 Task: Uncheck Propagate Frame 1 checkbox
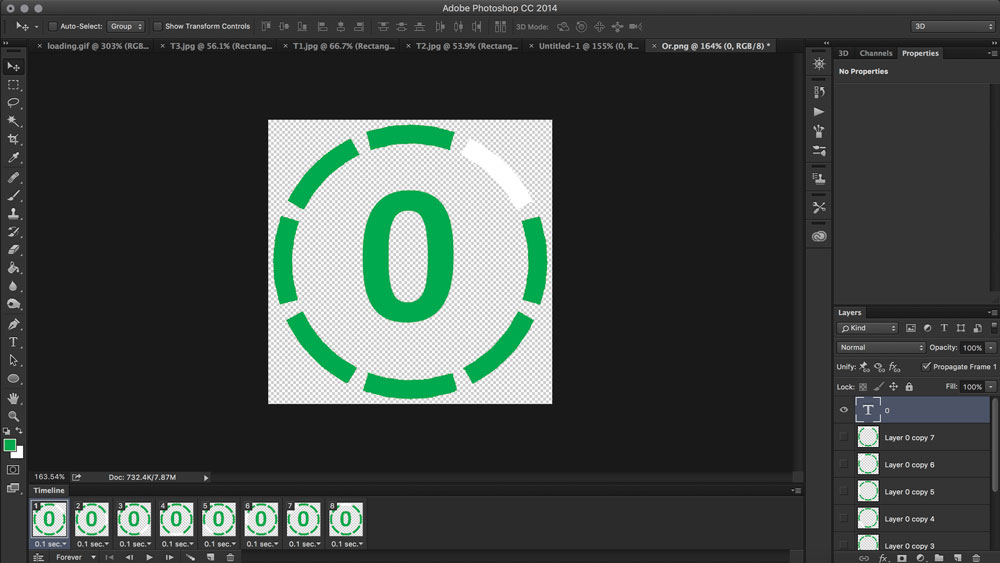(x=926, y=367)
